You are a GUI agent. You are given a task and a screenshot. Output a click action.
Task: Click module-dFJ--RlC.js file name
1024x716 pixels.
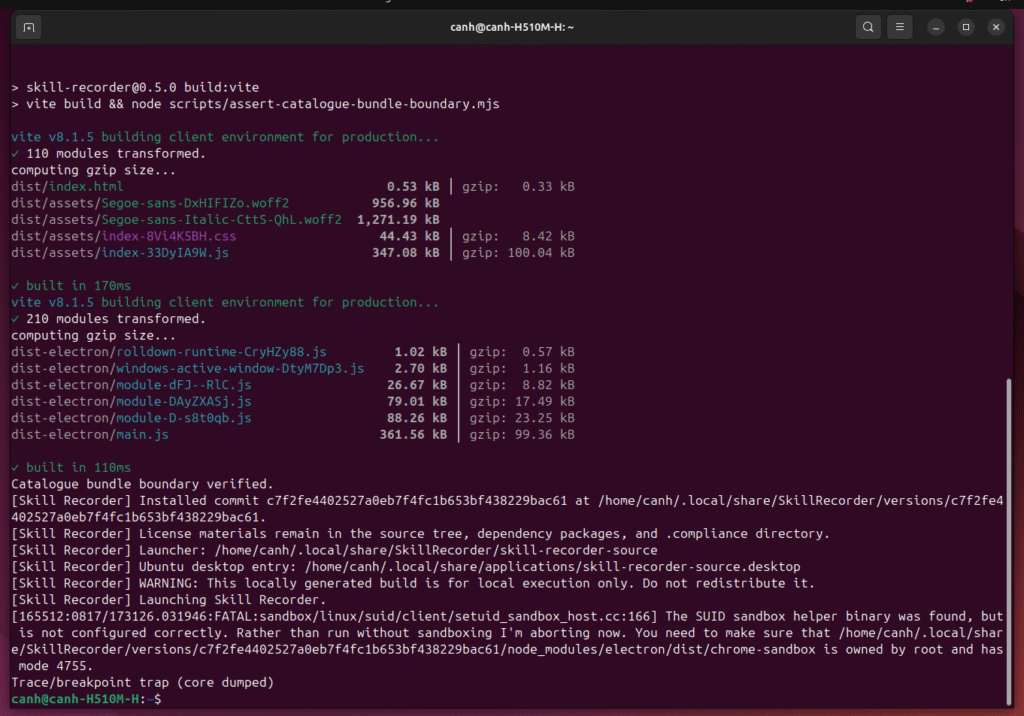184,385
